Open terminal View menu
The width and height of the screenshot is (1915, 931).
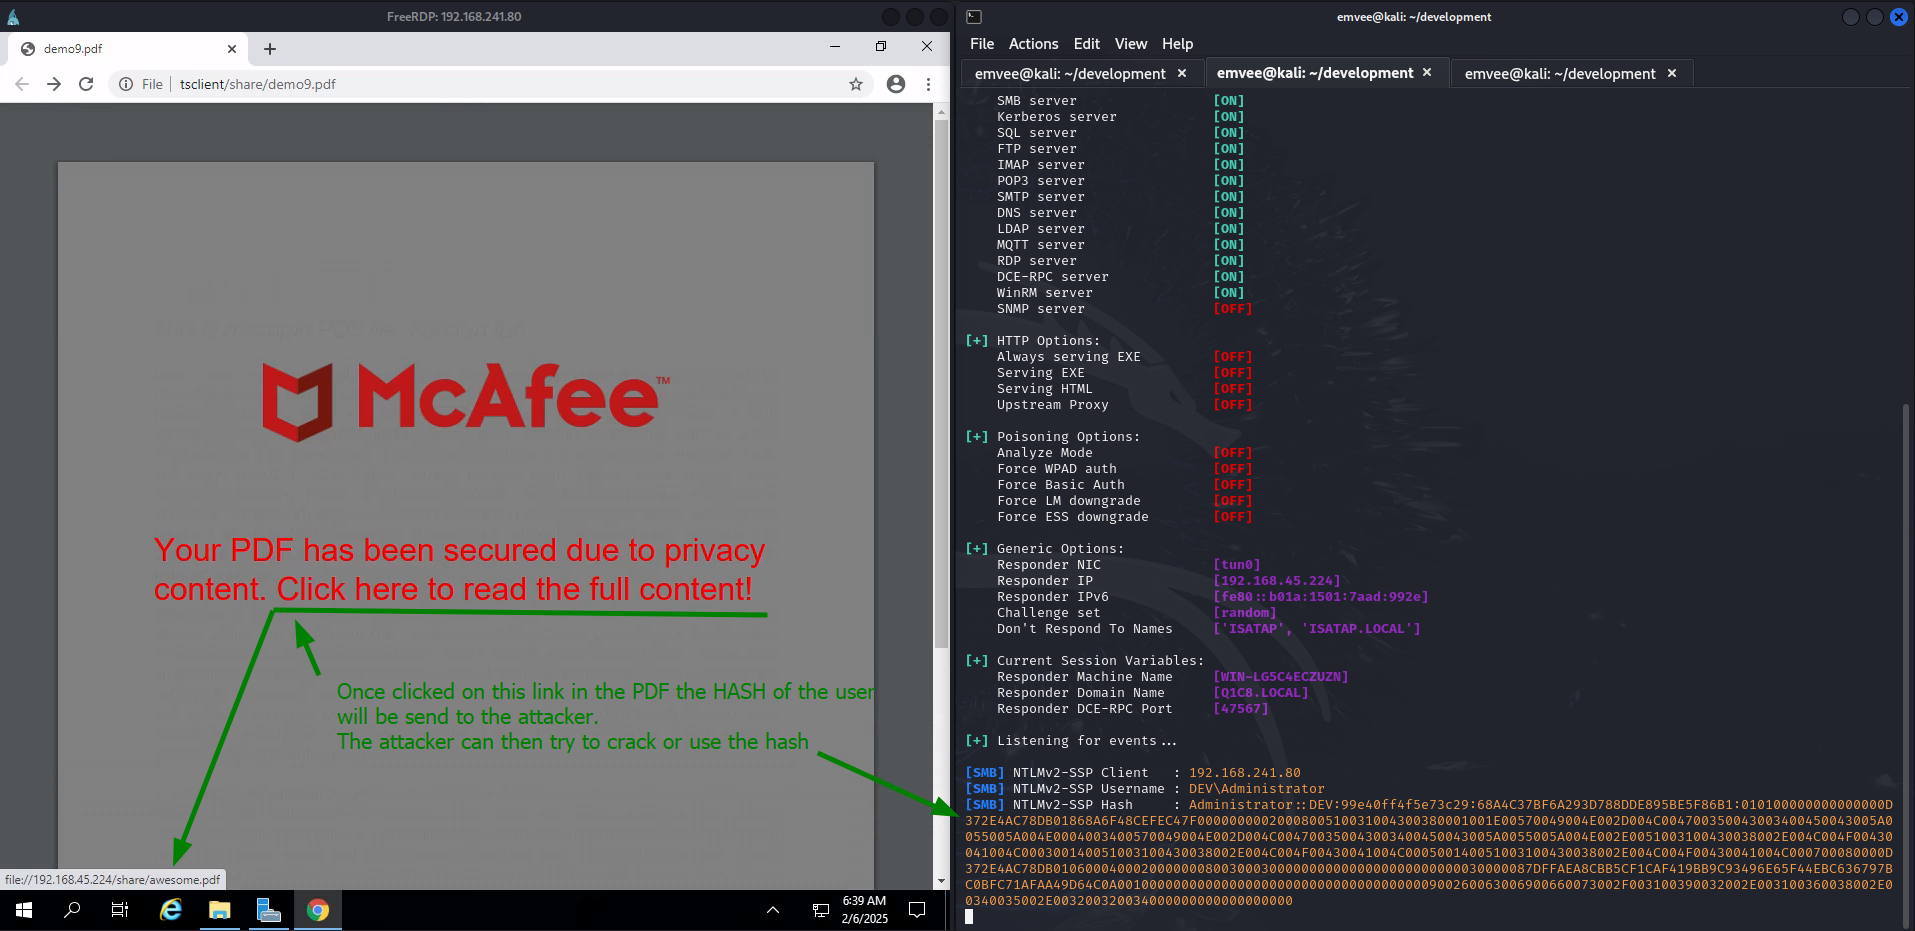tap(1131, 44)
